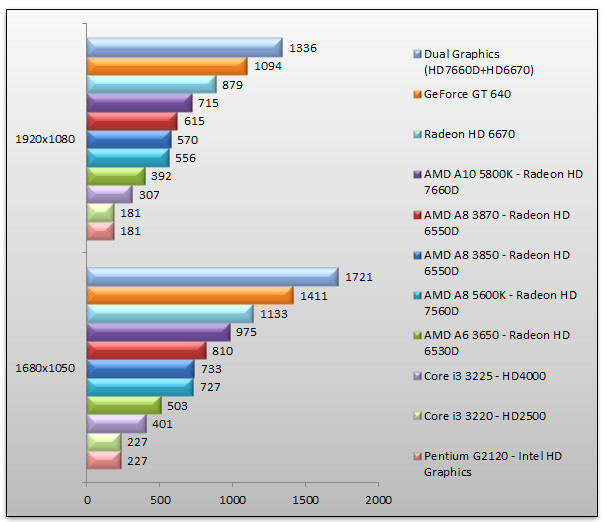The height and width of the screenshot is (522, 607).
Task: Click the Core i3 3220 - HD2500 label
Action: click(485, 416)
